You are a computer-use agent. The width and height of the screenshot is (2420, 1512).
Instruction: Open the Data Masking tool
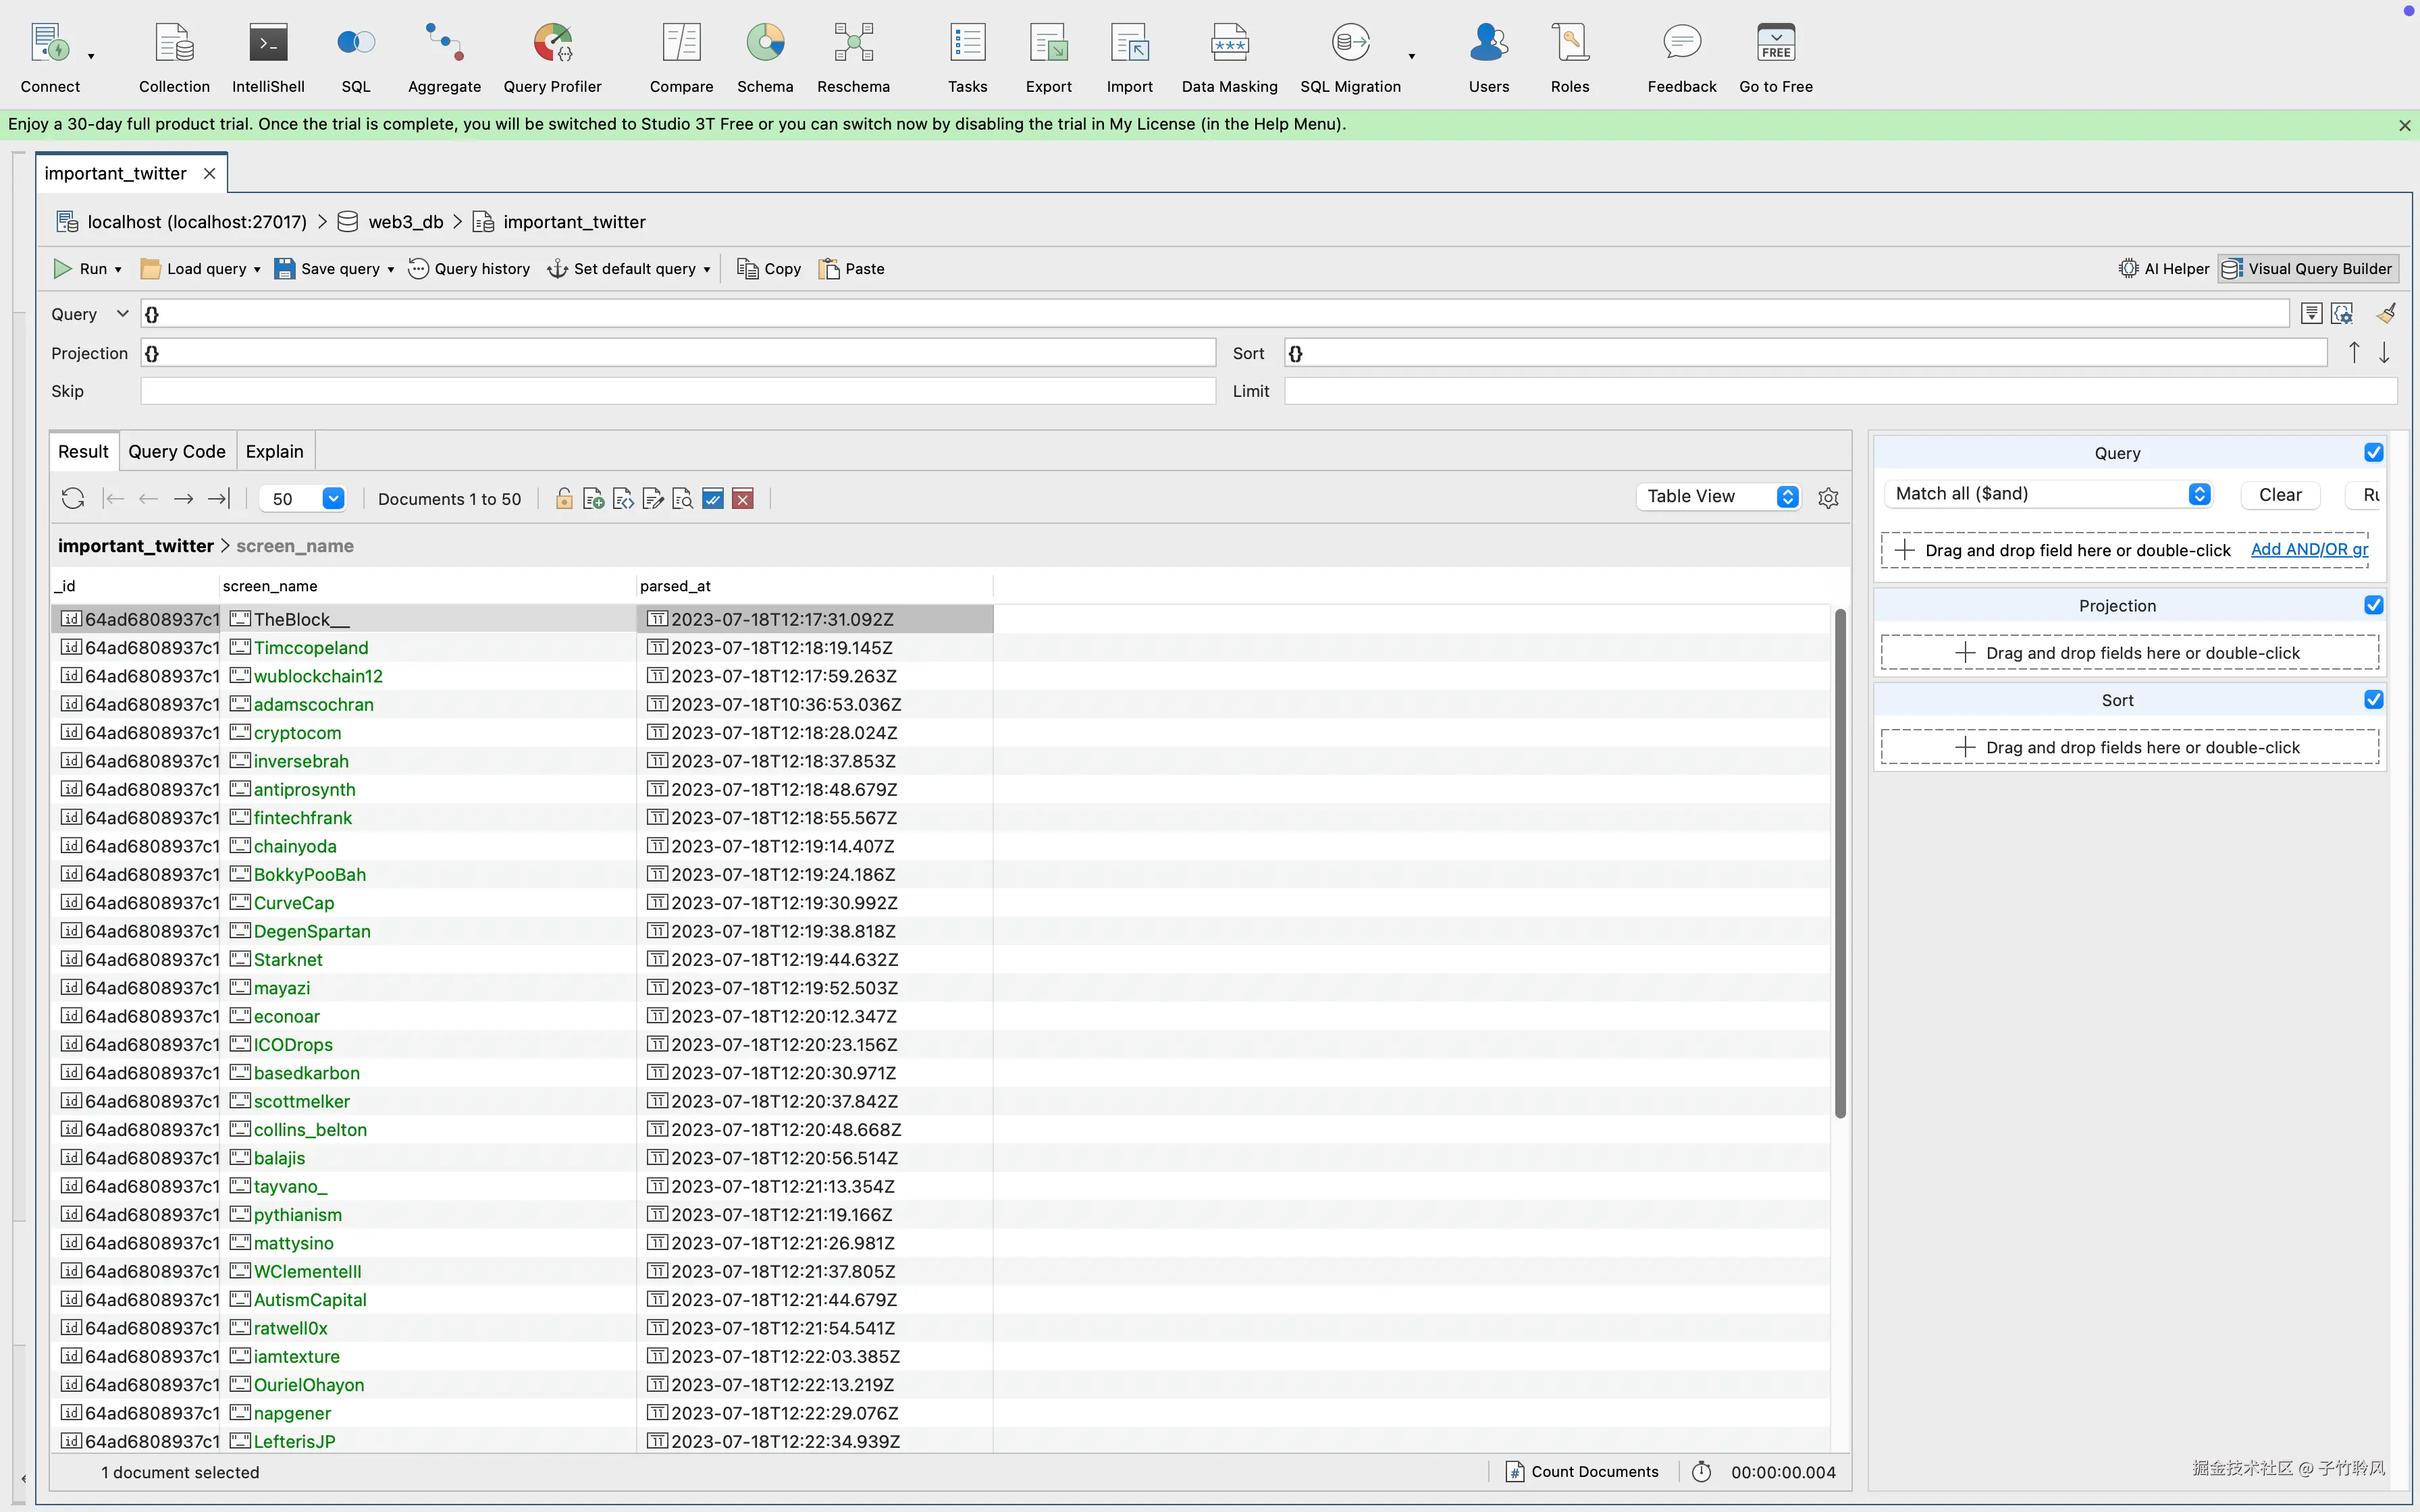[1229, 58]
